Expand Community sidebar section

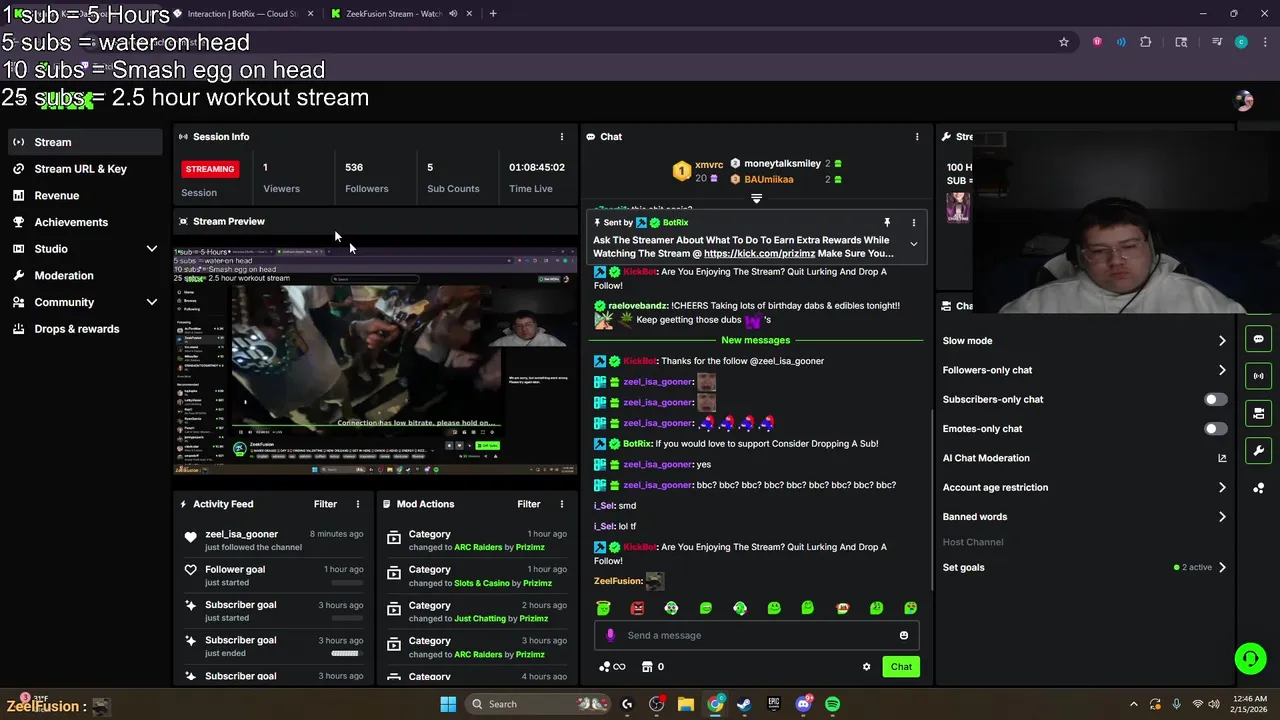click(152, 302)
